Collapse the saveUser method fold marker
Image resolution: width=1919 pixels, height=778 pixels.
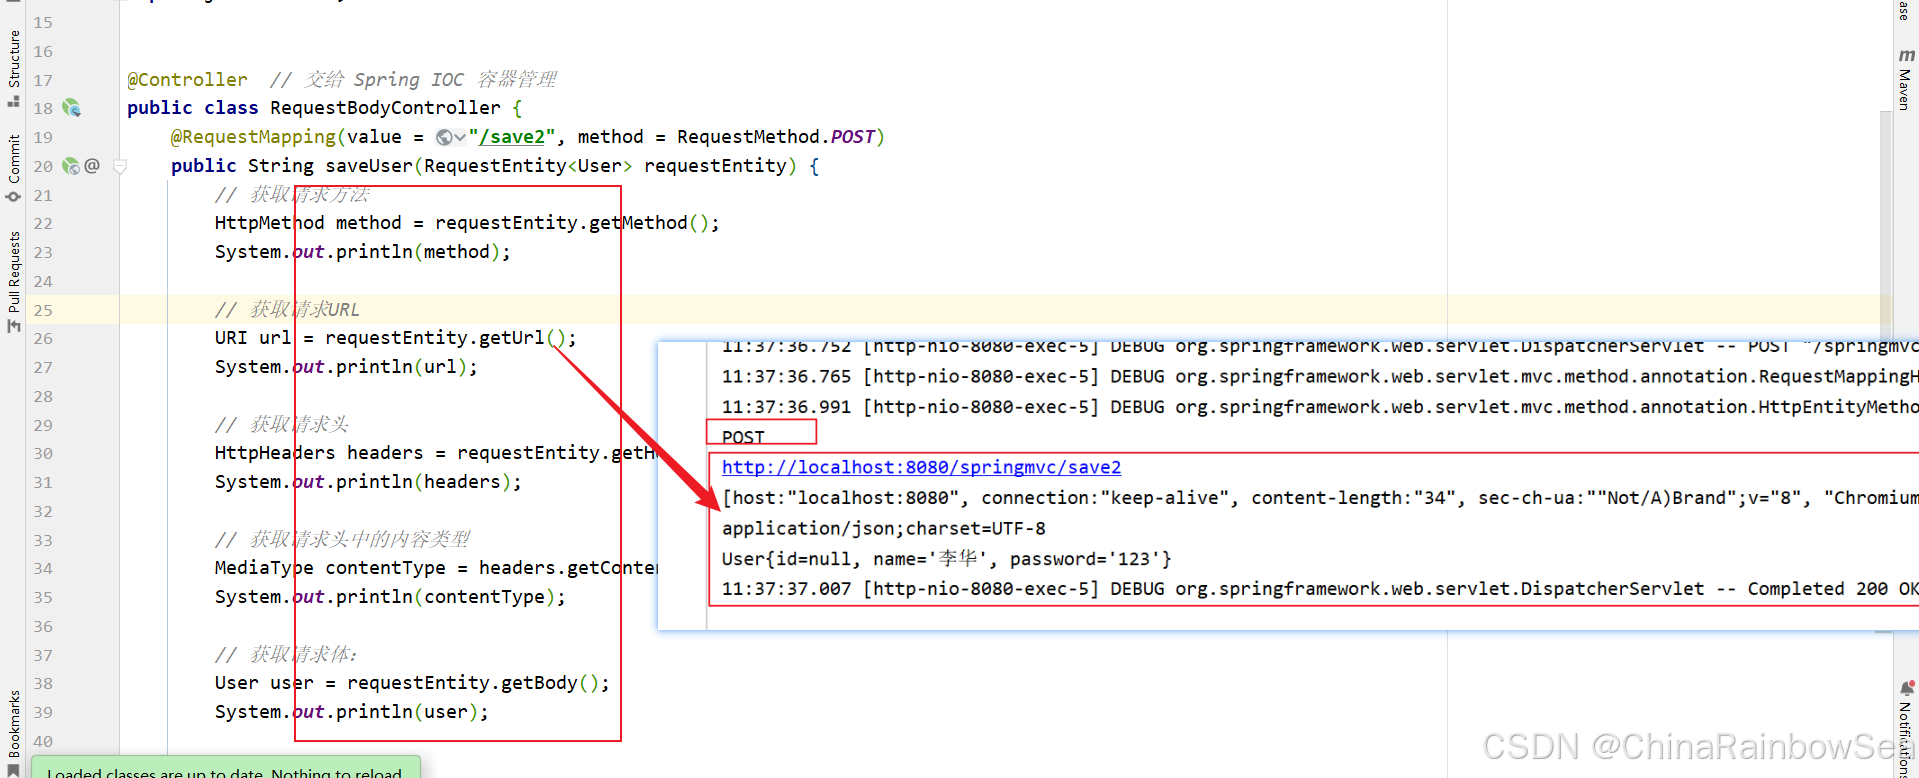coord(120,167)
